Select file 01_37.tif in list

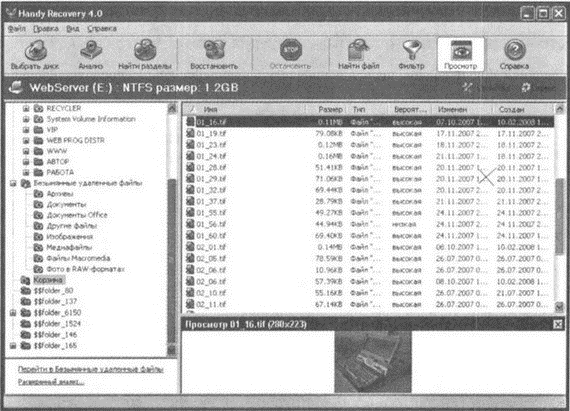369,201
